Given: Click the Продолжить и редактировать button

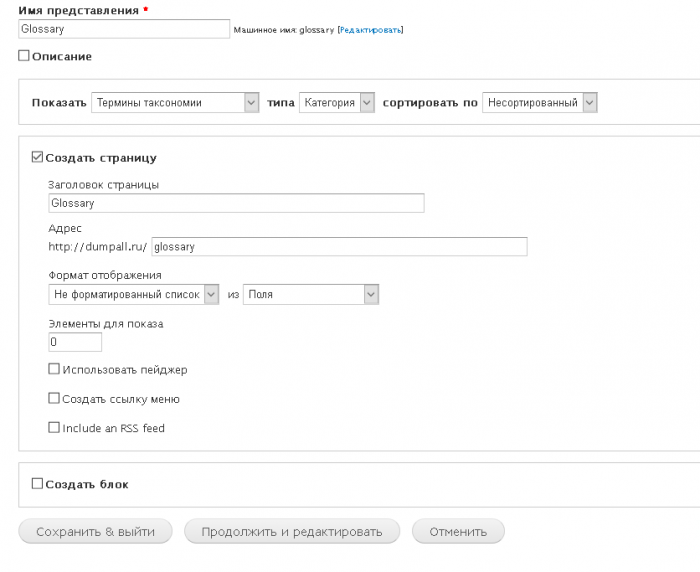Looking at the screenshot, I should point(291,532).
